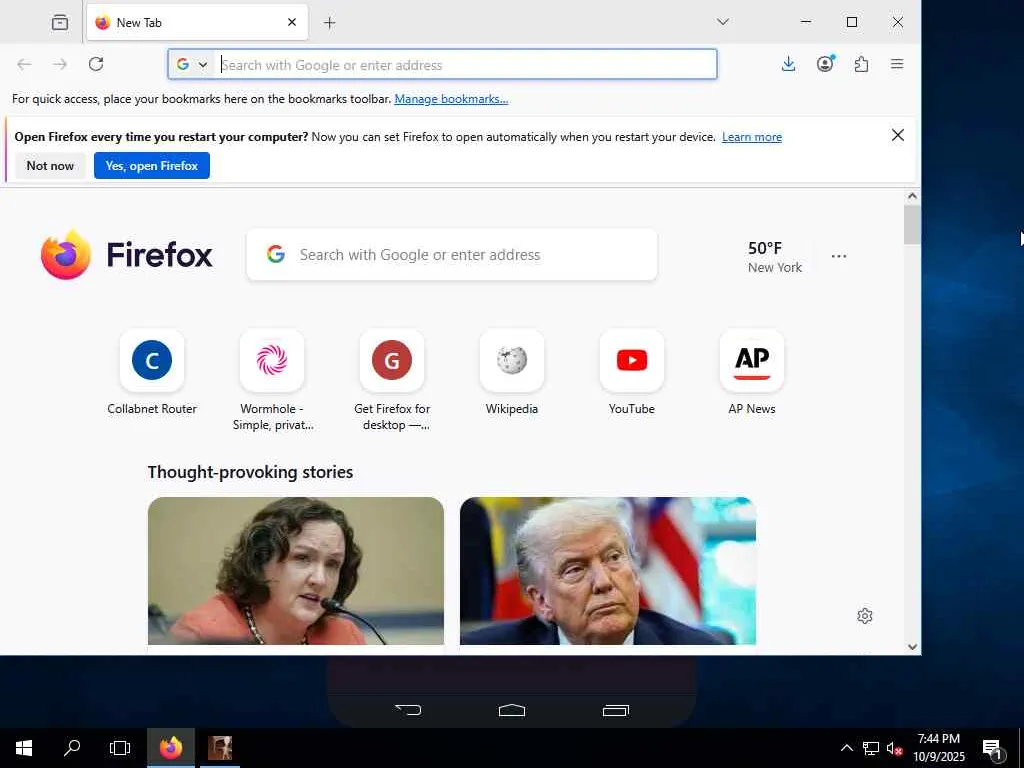Click the vertical scrollbar thumb
The image size is (1024, 768).
click(x=912, y=225)
